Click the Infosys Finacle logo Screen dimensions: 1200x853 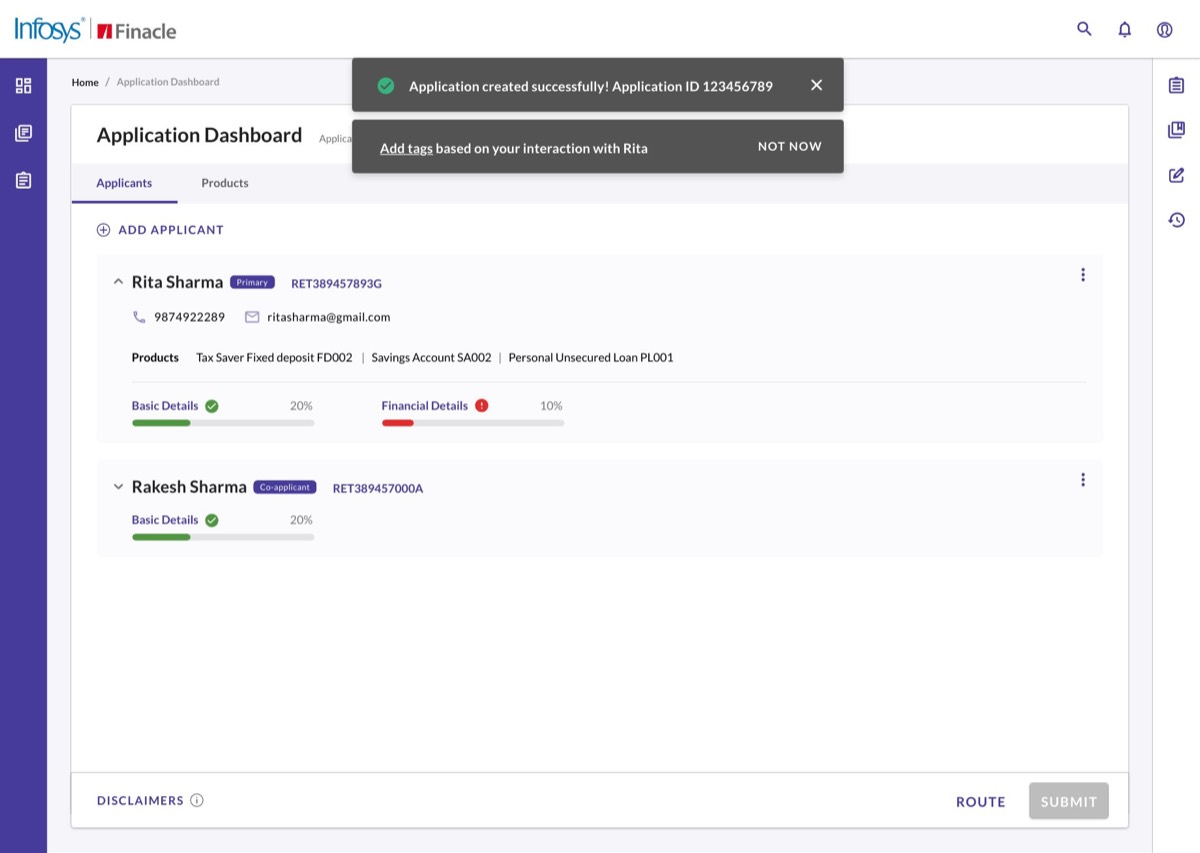(95, 30)
